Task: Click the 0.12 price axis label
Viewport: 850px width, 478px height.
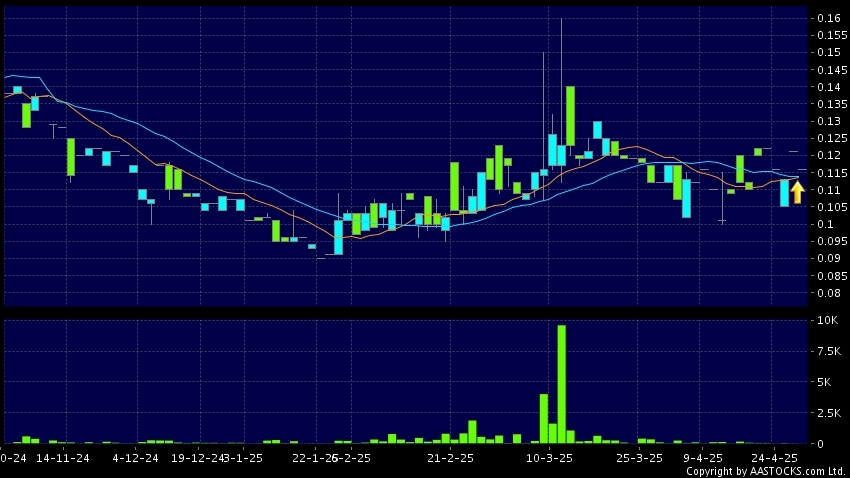Action: (x=829, y=156)
